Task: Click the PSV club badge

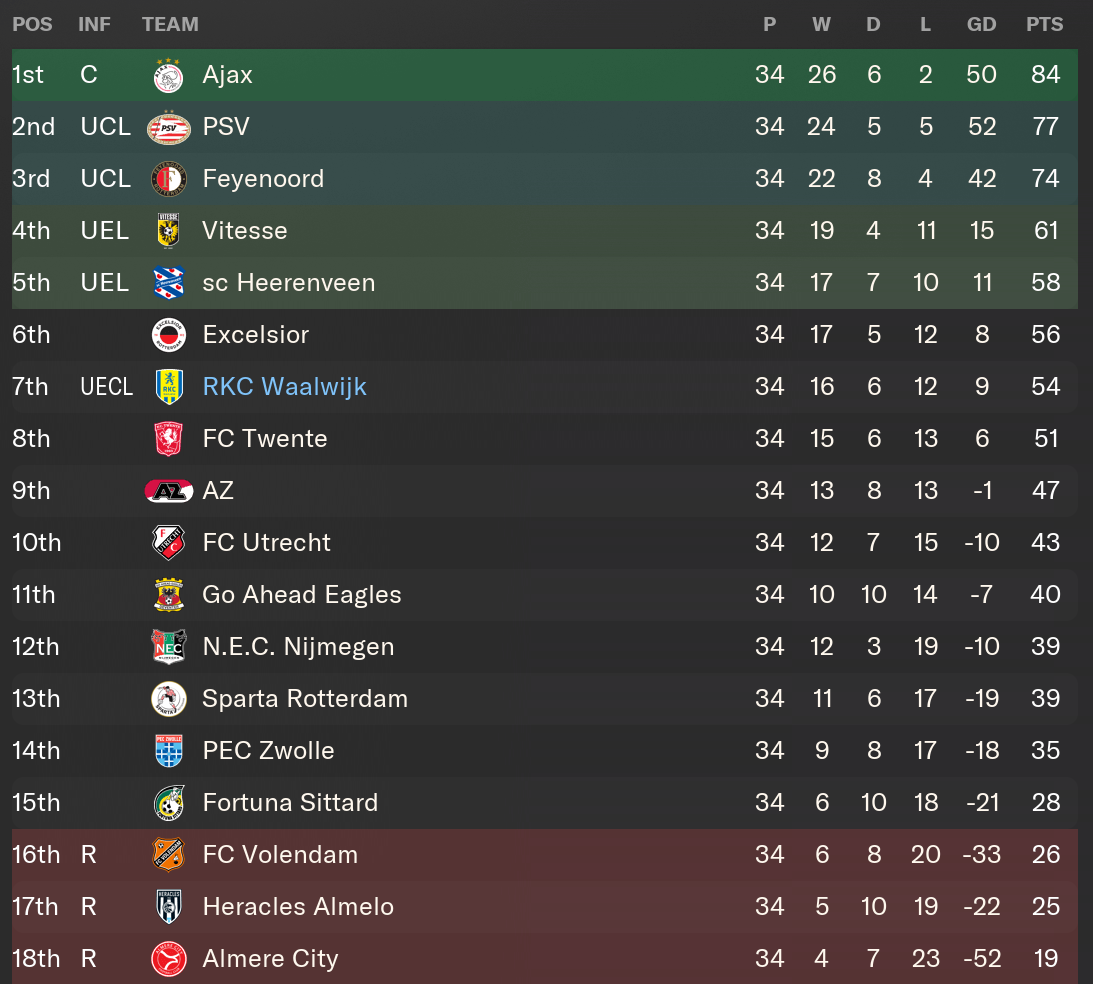Action: coord(168,127)
